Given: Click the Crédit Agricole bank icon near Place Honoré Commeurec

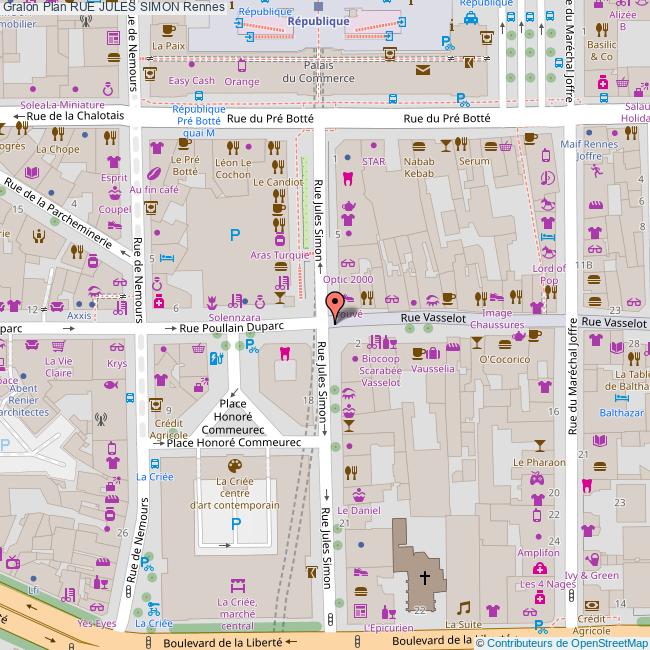Looking at the screenshot, I should [155, 403].
